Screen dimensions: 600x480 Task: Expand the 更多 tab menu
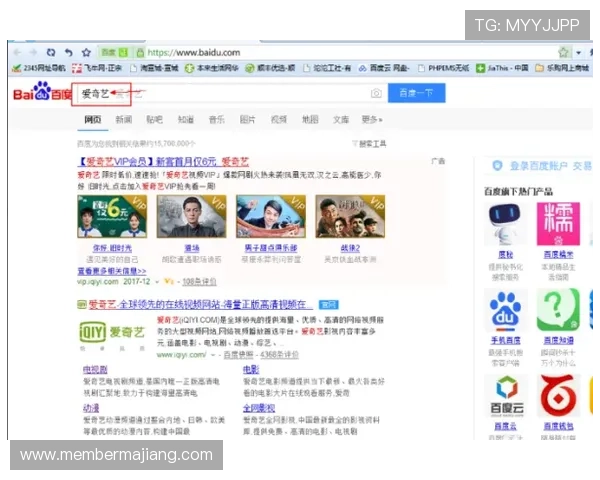coord(372,120)
